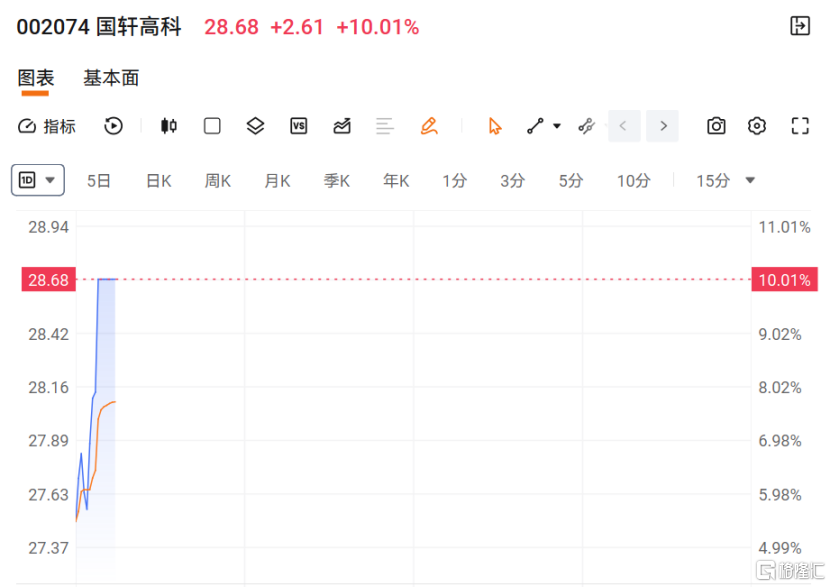Select the 月K period
Viewport: 831px width, 587px height.
pos(277,181)
